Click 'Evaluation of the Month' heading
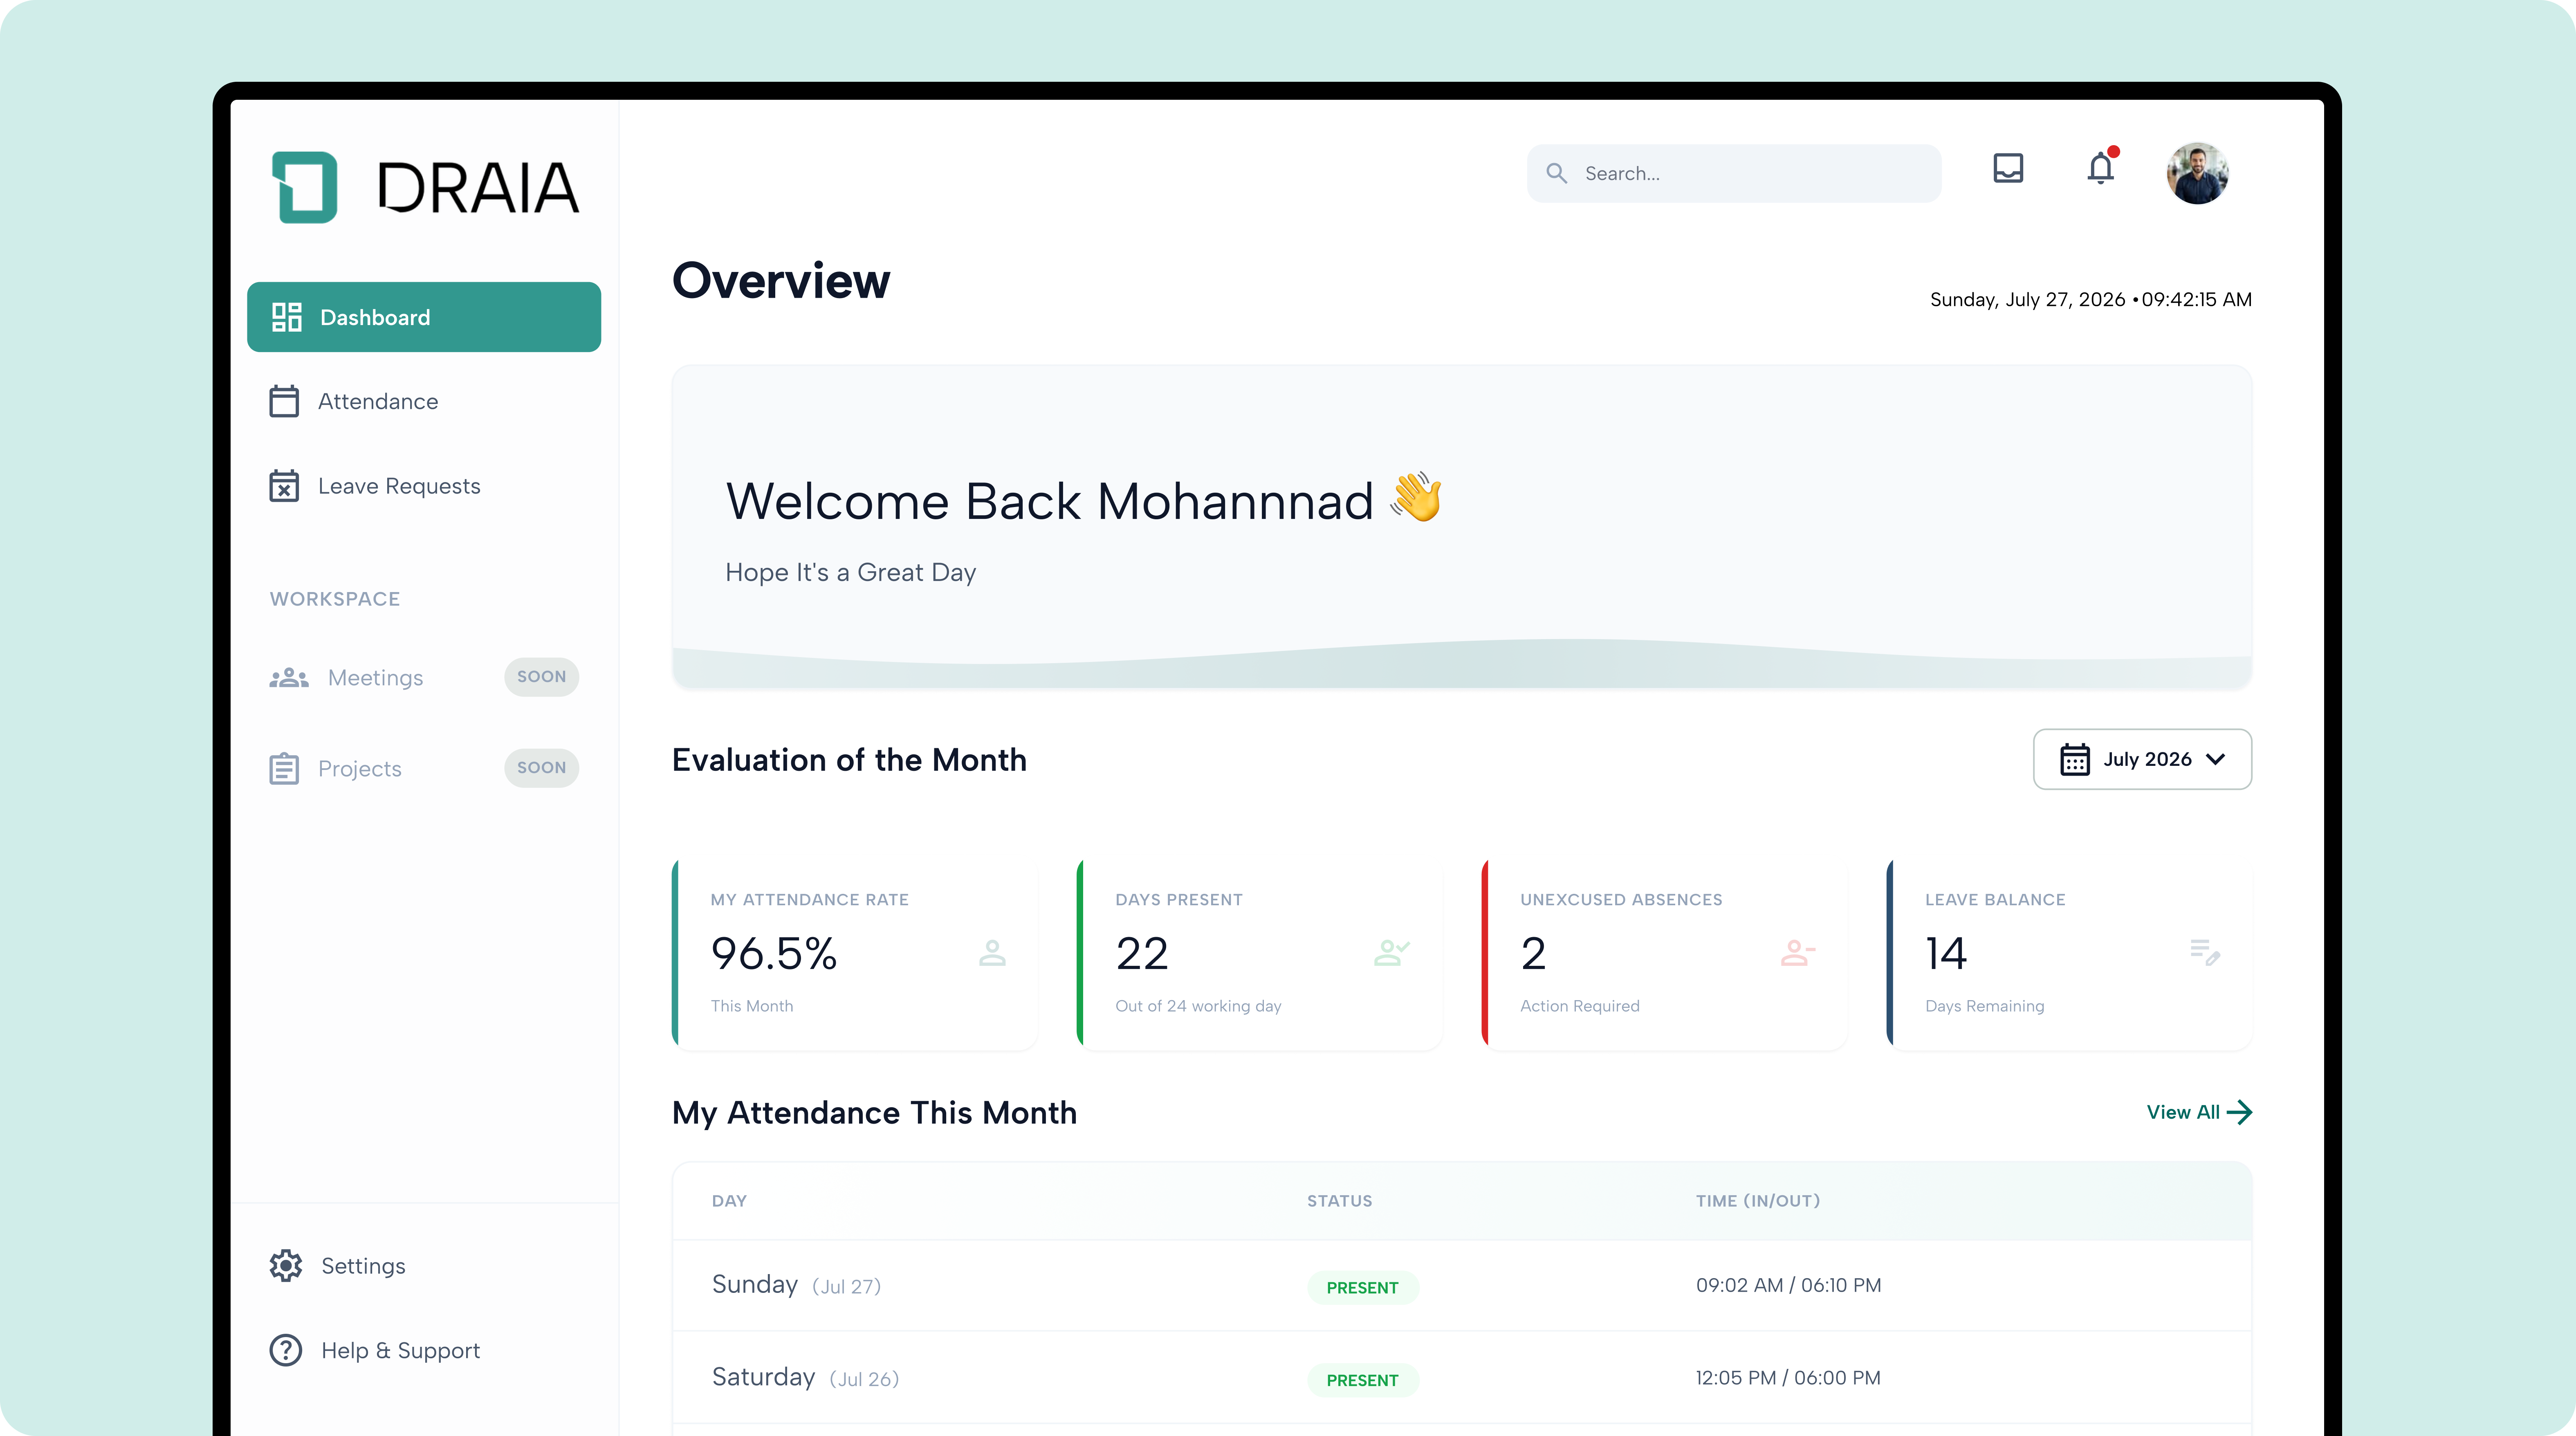This screenshot has height=1436, width=2576. (849, 760)
